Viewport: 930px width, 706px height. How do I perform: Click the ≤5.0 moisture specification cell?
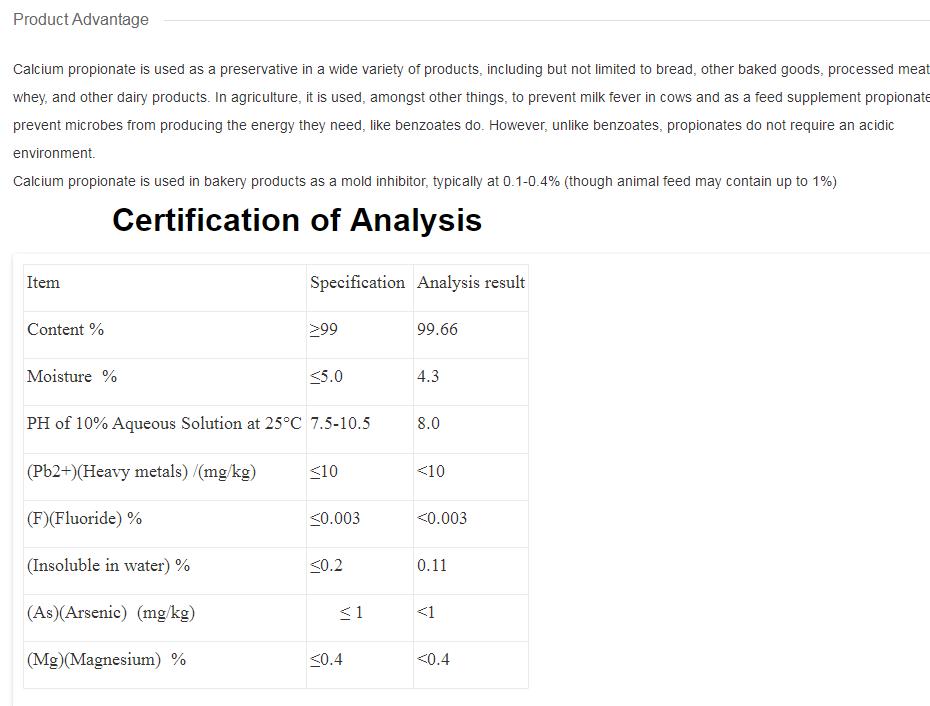[327, 377]
